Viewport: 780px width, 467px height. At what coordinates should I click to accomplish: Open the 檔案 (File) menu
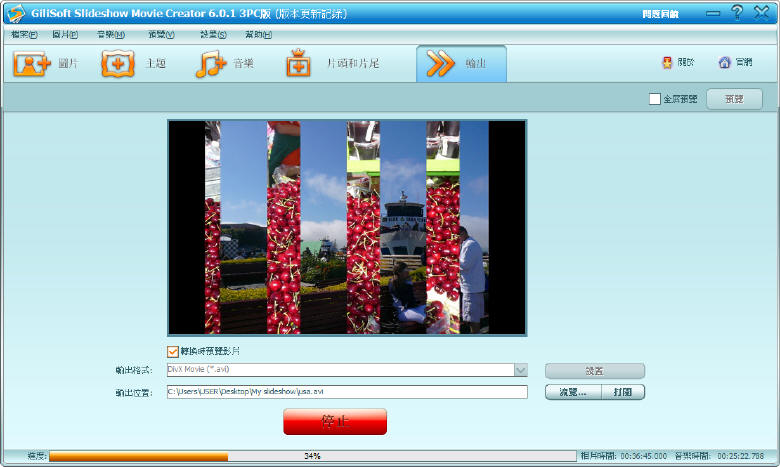point(24,35)
